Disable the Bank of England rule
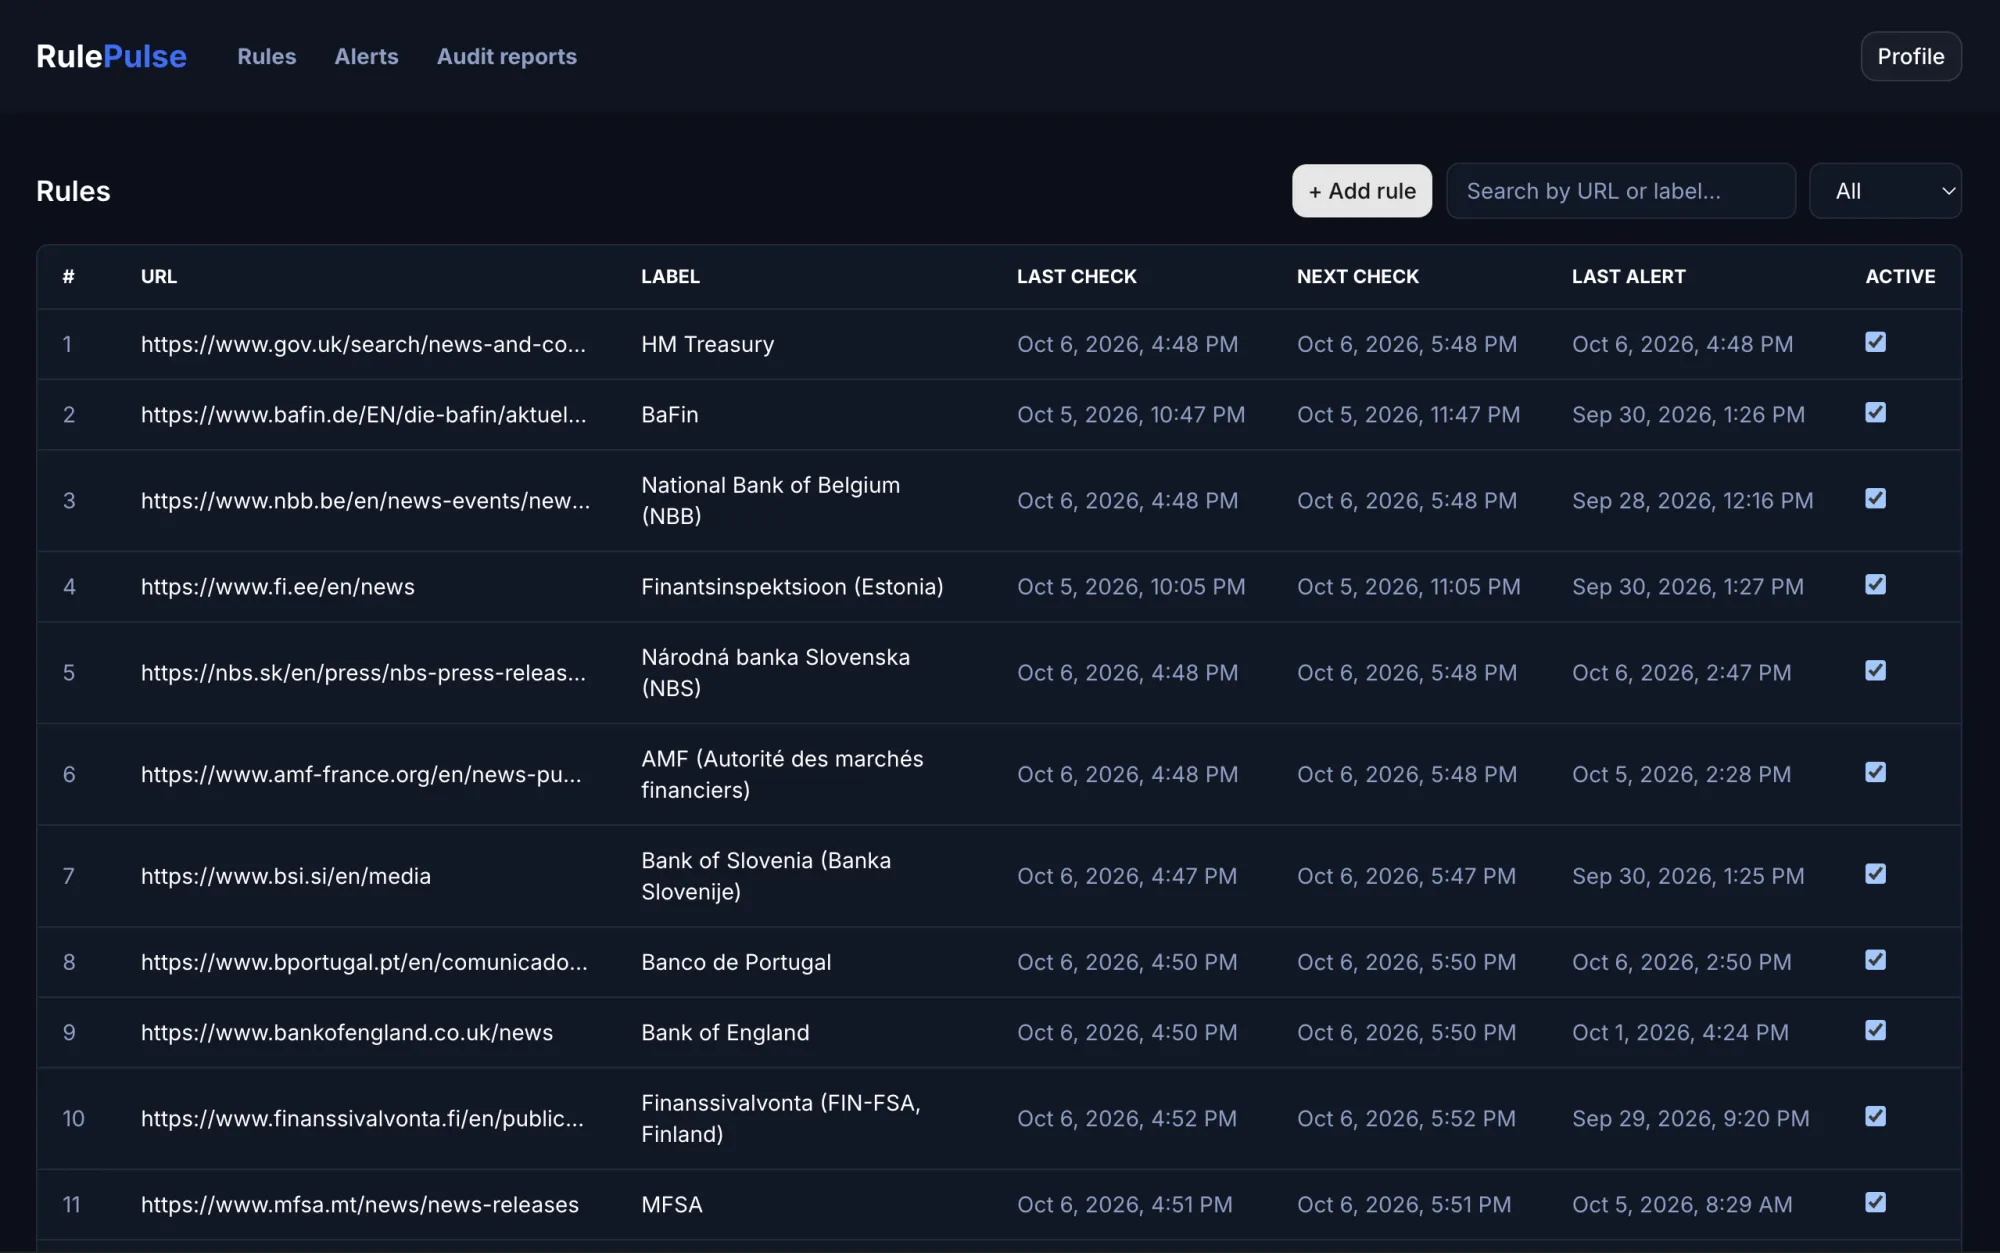 click(x=1875, y=1030)
